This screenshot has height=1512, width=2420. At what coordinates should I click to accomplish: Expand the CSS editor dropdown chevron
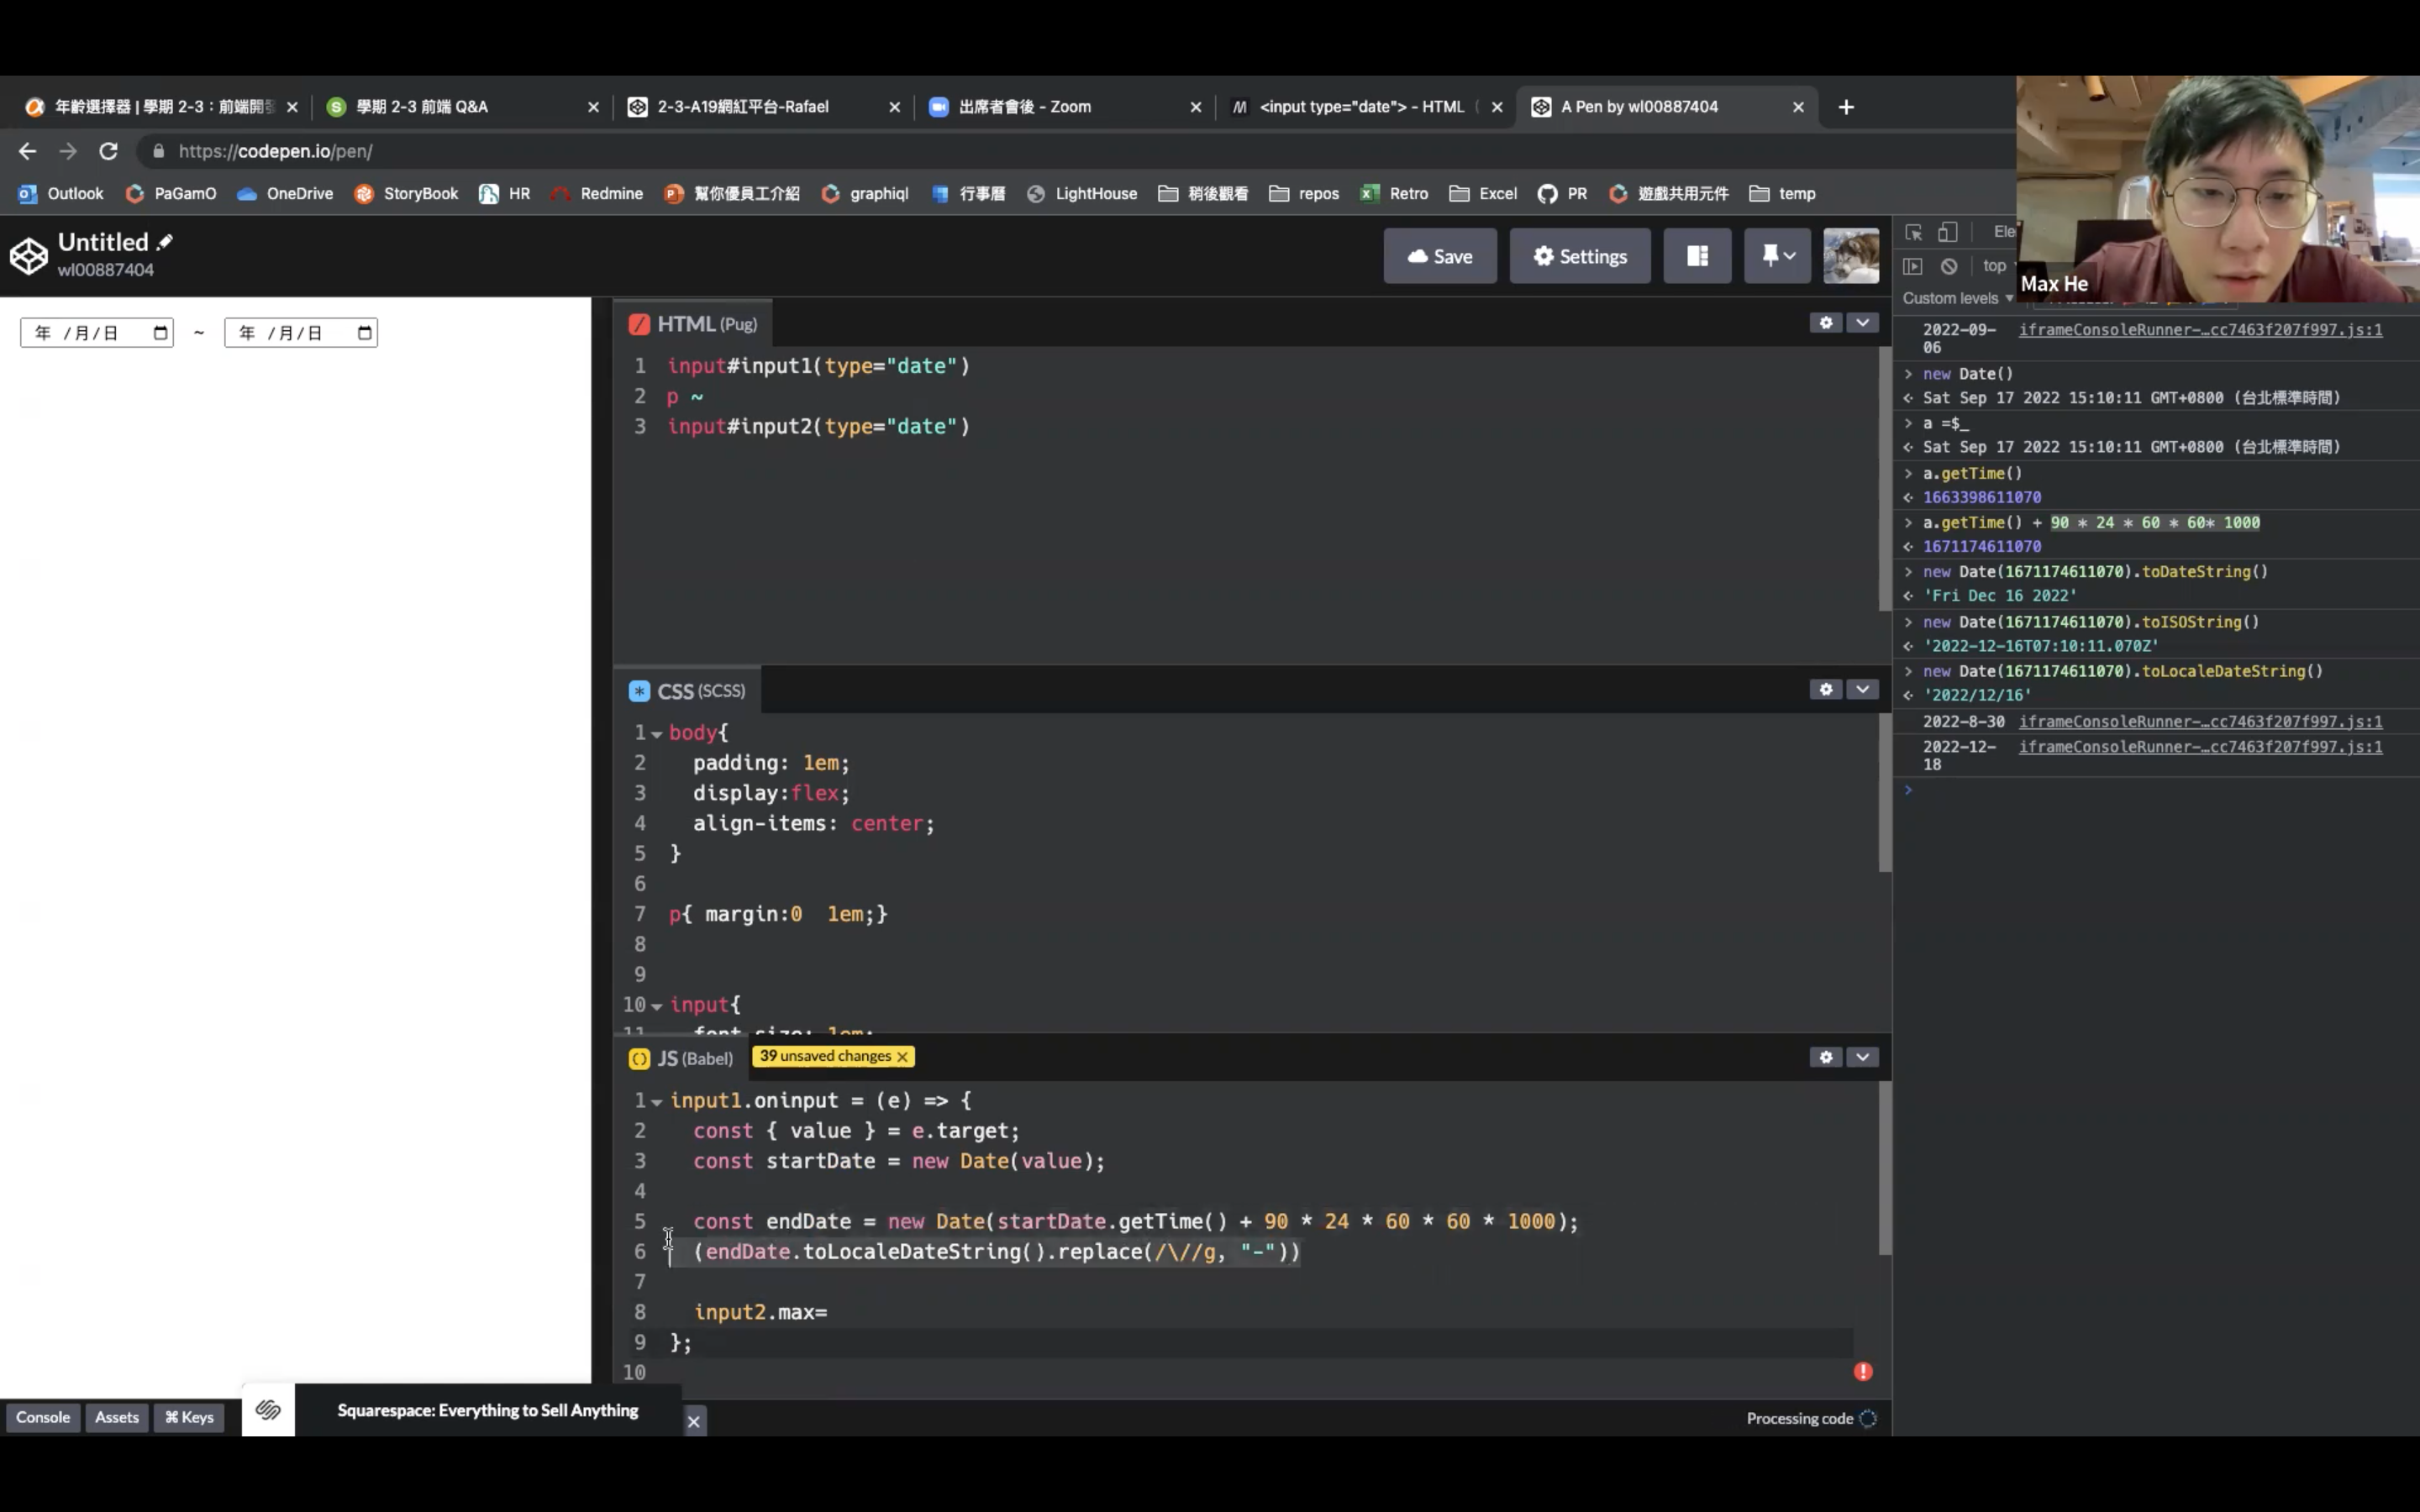click(x=1862, y=690)
